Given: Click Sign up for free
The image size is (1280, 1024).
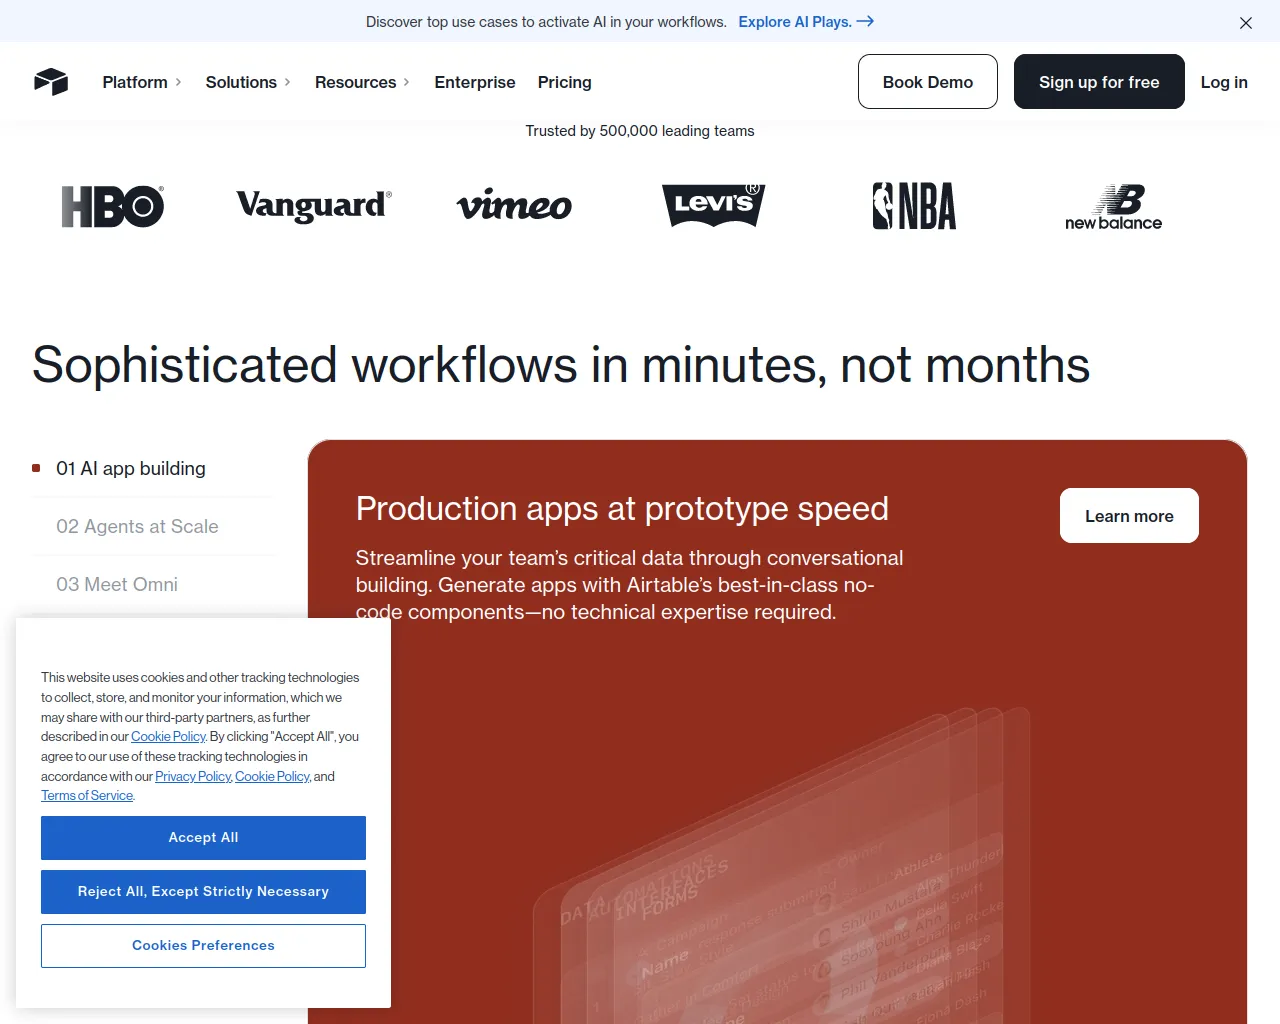Looking at the screenshot, I should tap(1099, 82).
